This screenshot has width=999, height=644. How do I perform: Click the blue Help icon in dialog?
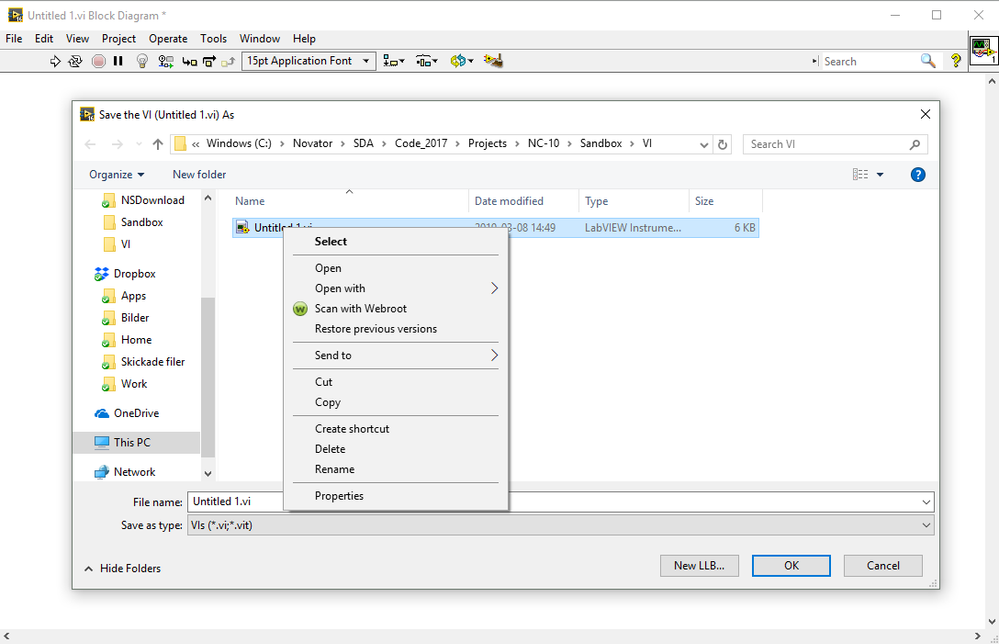[918, 174]
